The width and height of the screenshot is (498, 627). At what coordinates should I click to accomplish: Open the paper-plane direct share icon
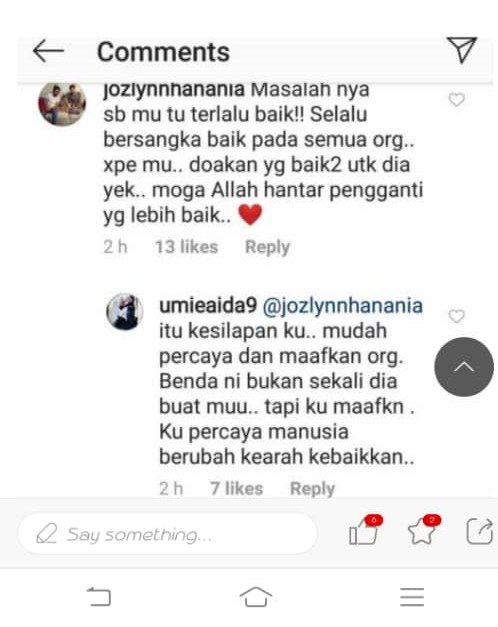(462, 50)
